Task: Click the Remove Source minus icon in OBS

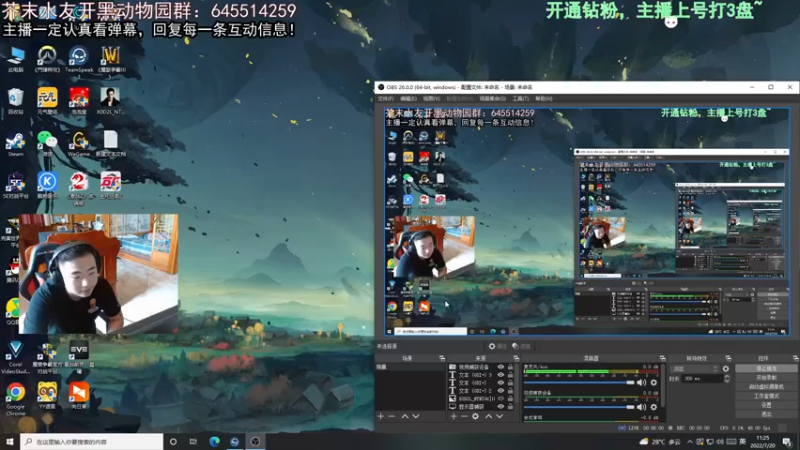Action: pyautogui.click(x=464, y=416)
